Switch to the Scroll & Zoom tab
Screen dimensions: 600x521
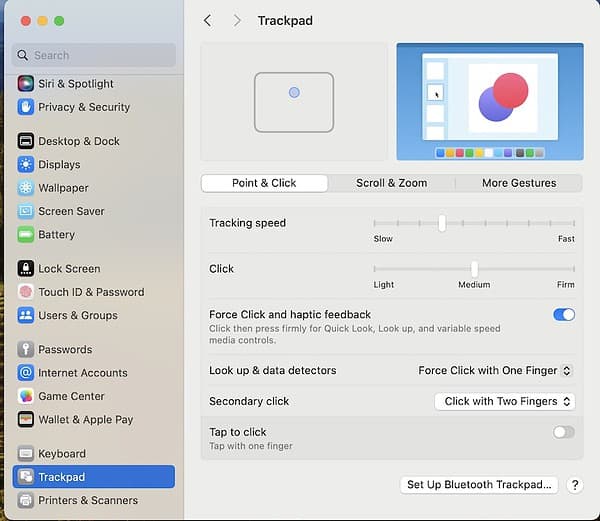[x=391, y=183]
